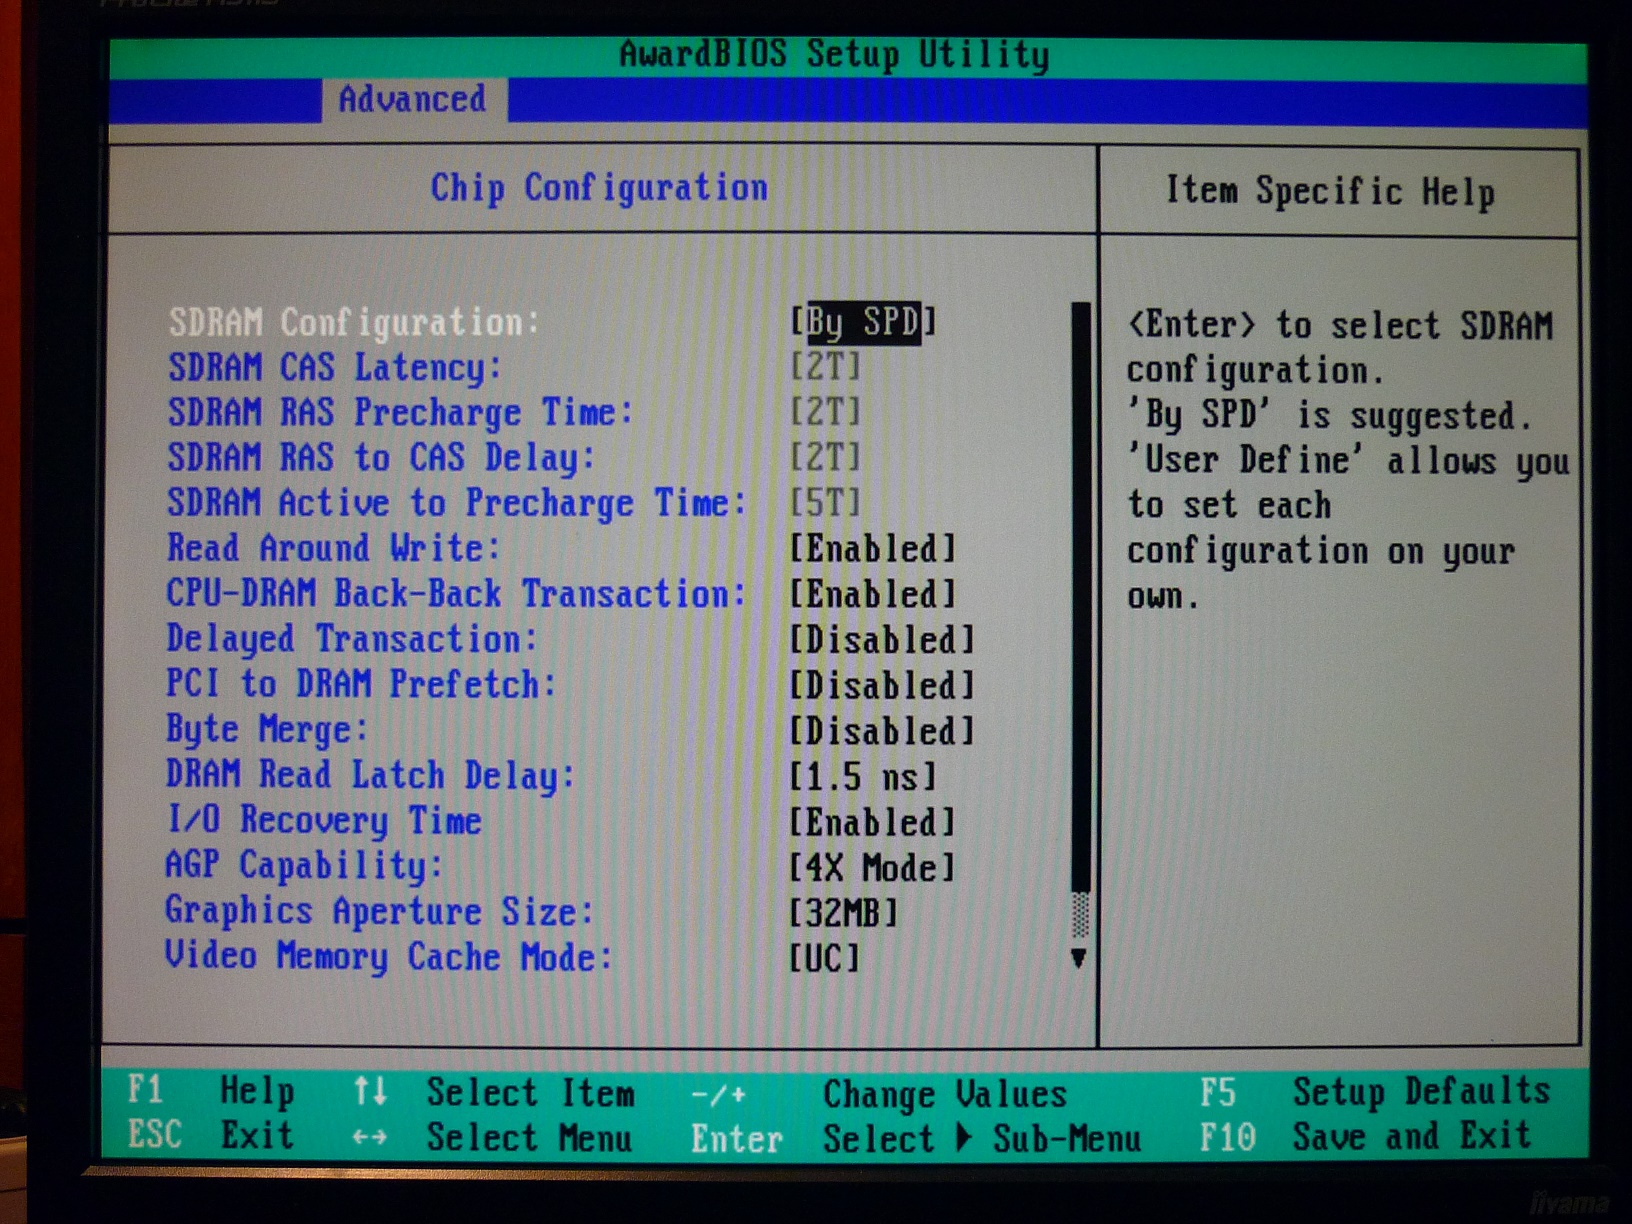Click the SDRAM RAS Precharge Time label
Image resolution: width=1632 pixels, height=1224 pixels.
tap(400, 413)
